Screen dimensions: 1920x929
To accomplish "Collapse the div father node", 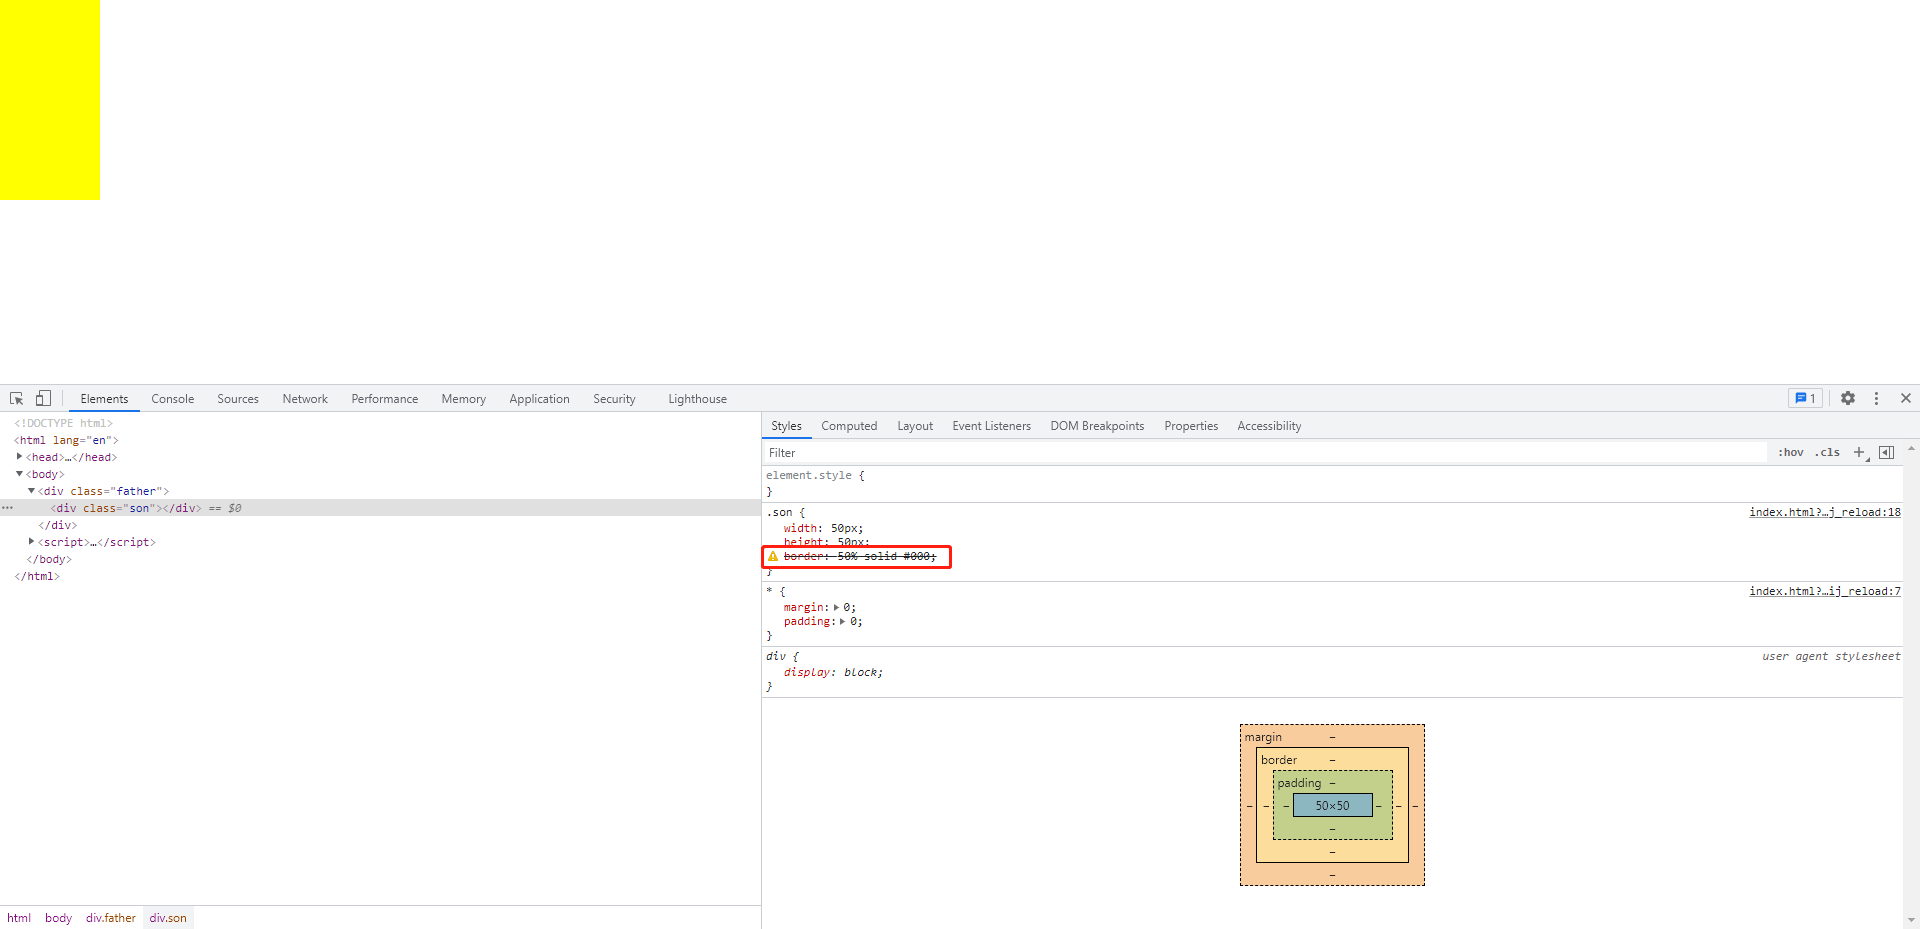I will point(31,491).
